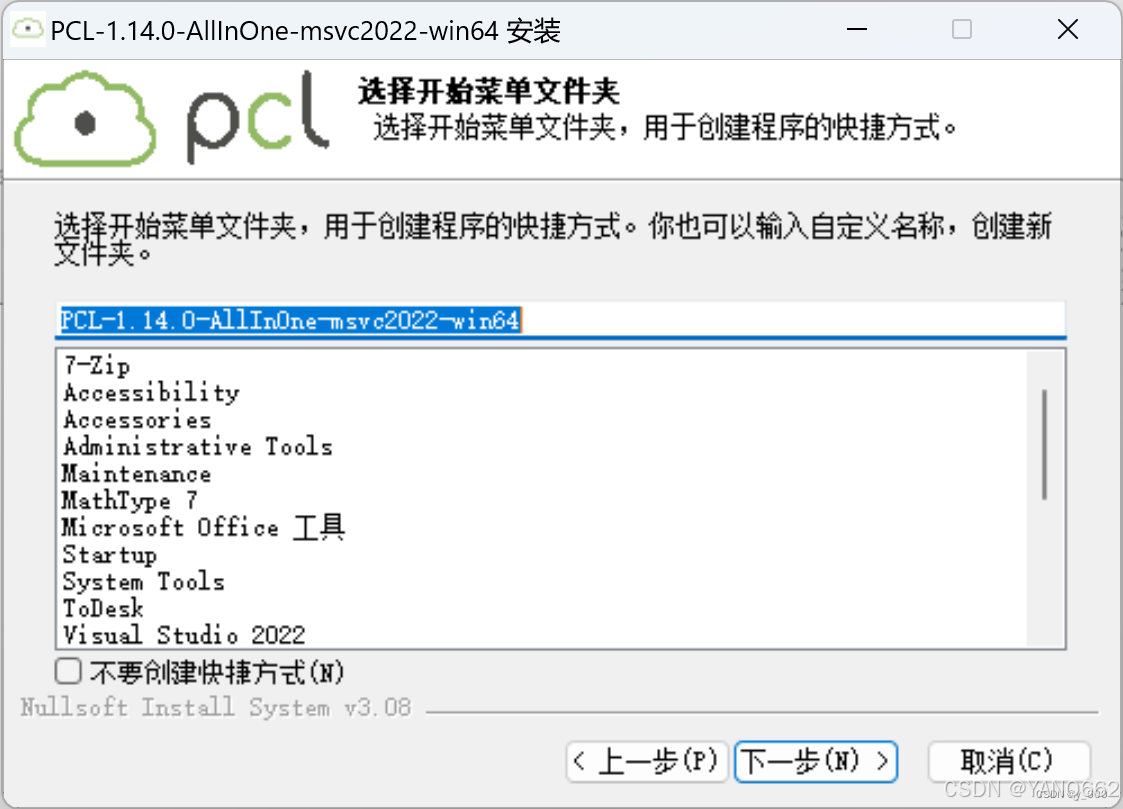
Task: Enable the 不要创建快捷方式 checkbox
Action: click(x=68, y=672)
